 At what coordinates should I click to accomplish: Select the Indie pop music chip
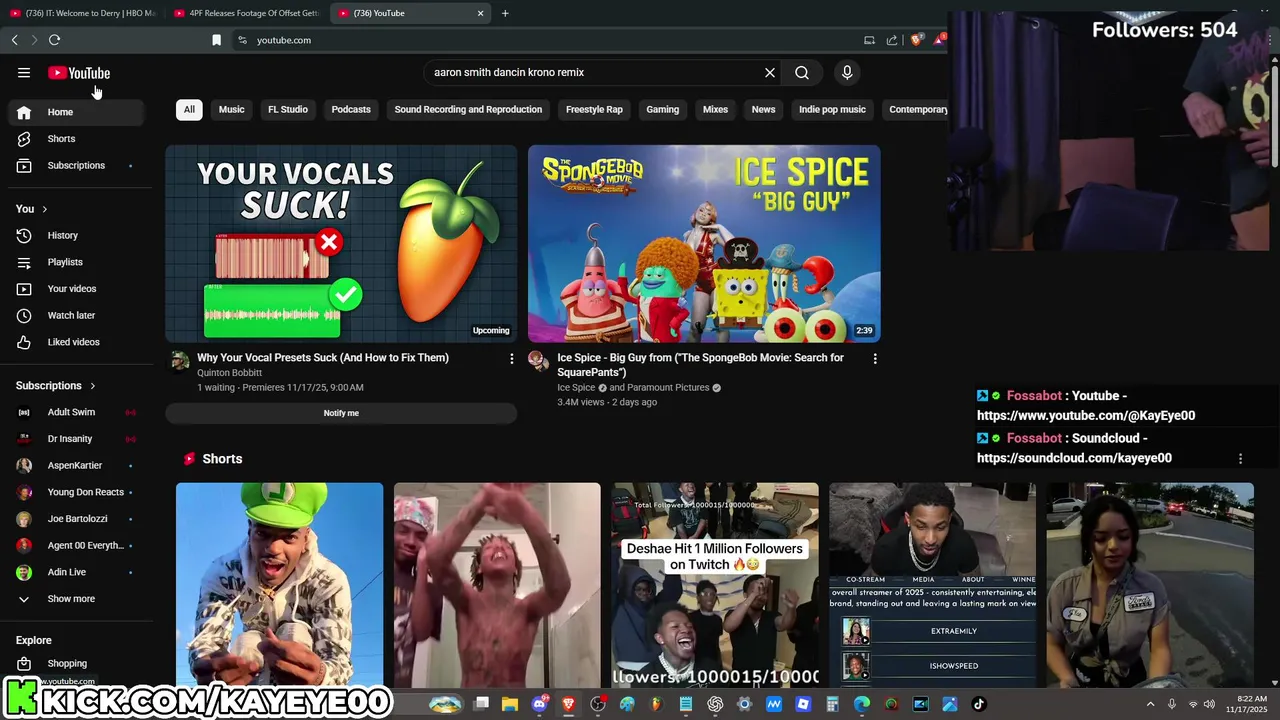832,109
